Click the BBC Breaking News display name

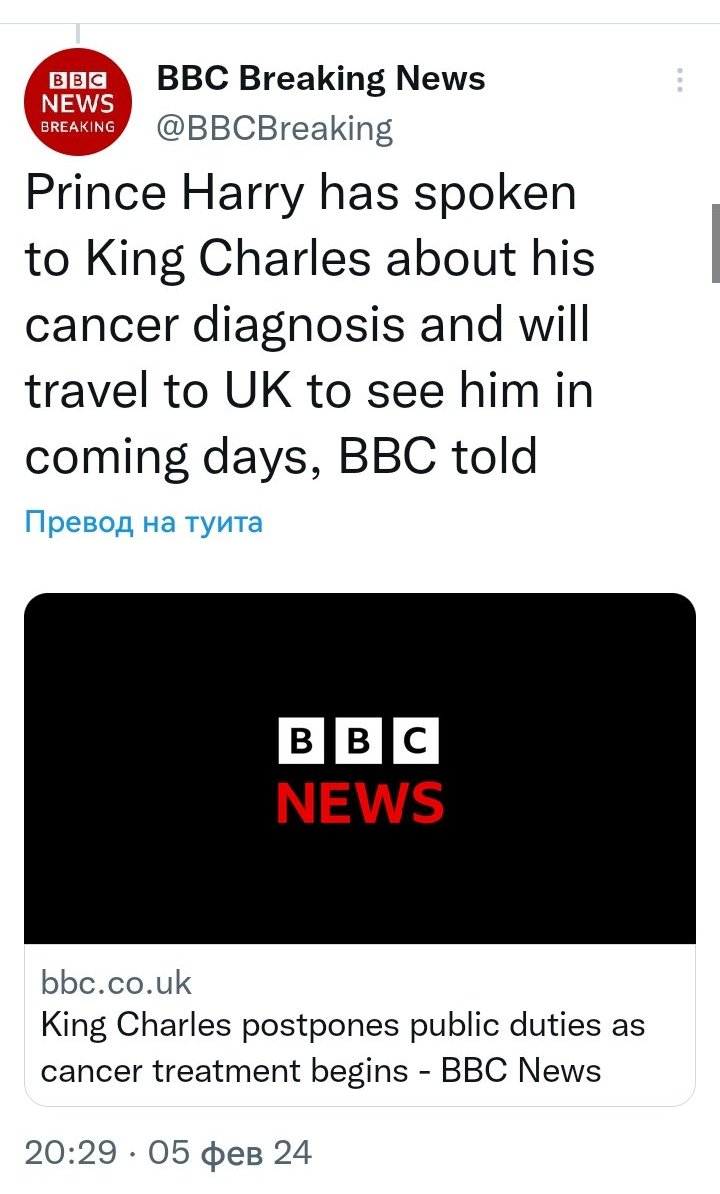click(x=321, y=78)
